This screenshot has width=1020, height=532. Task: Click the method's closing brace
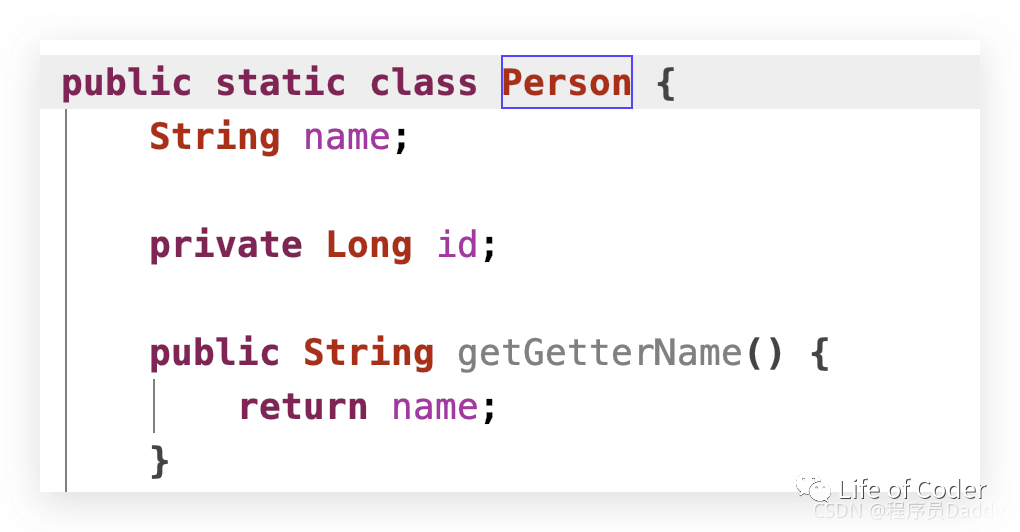click(x=160, y=461)
